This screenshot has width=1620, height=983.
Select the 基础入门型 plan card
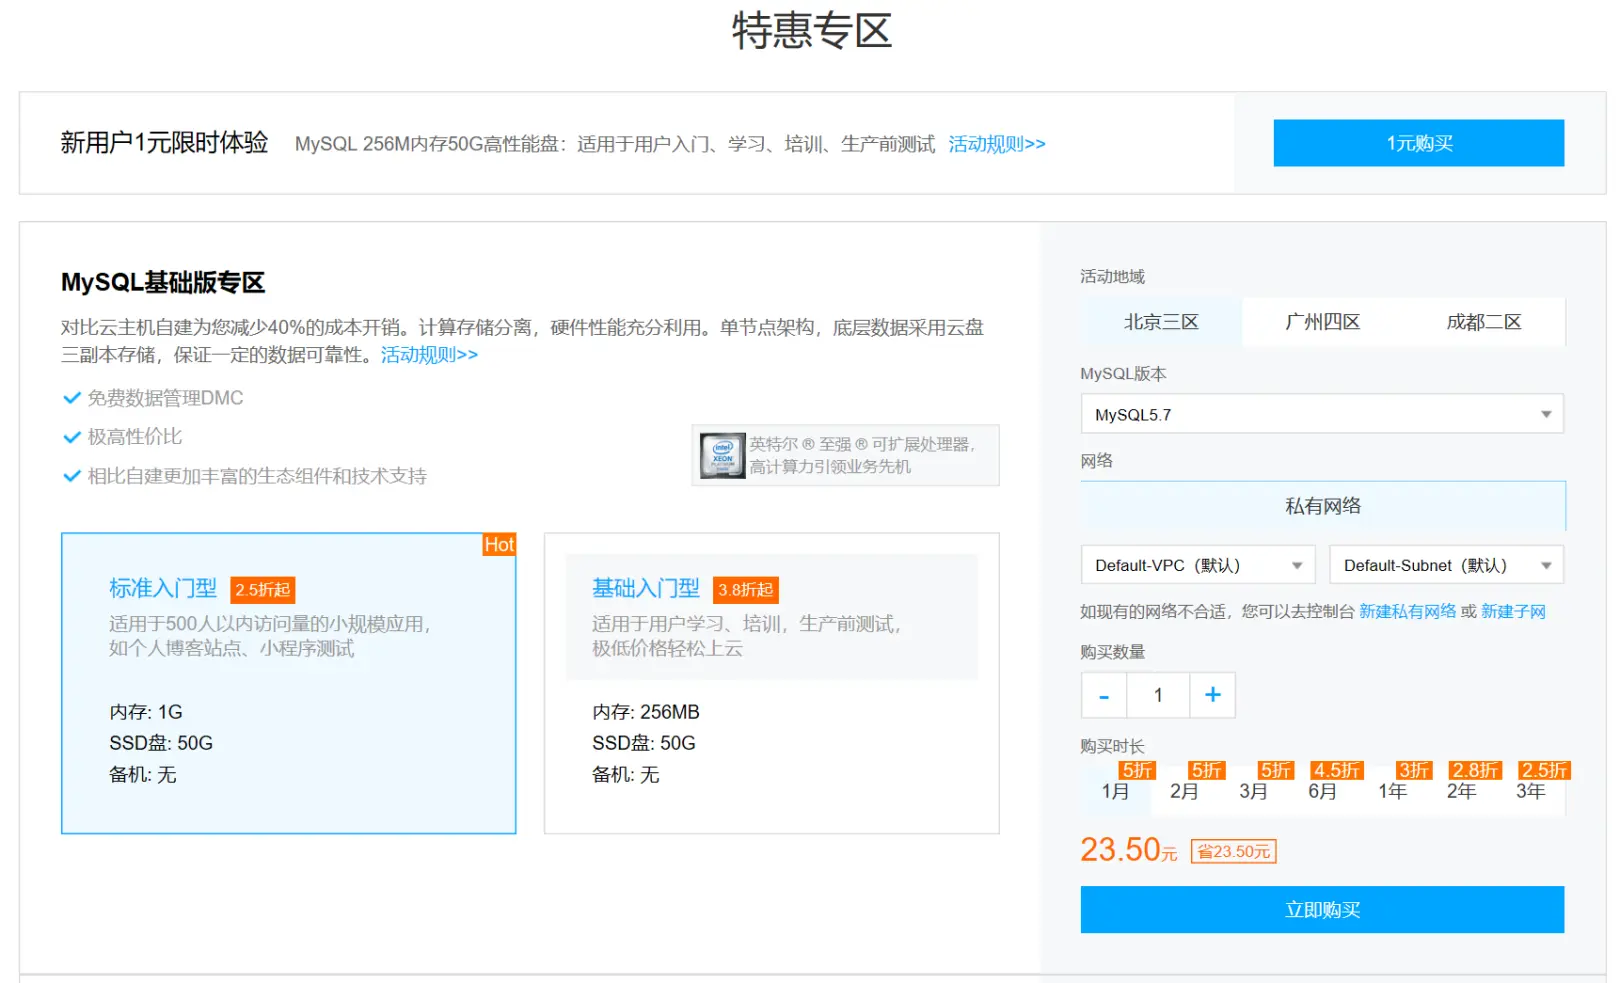click(771, 683)
